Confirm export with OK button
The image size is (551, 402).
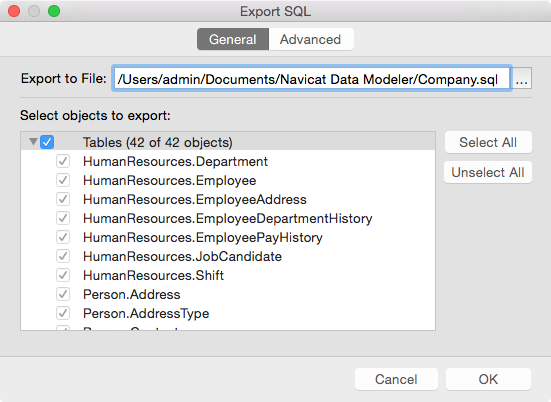tap(488, 379)
